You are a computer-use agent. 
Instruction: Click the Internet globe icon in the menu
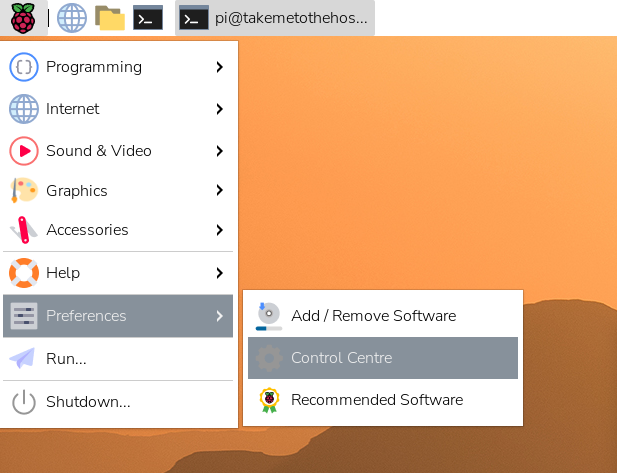click(24, 109)
